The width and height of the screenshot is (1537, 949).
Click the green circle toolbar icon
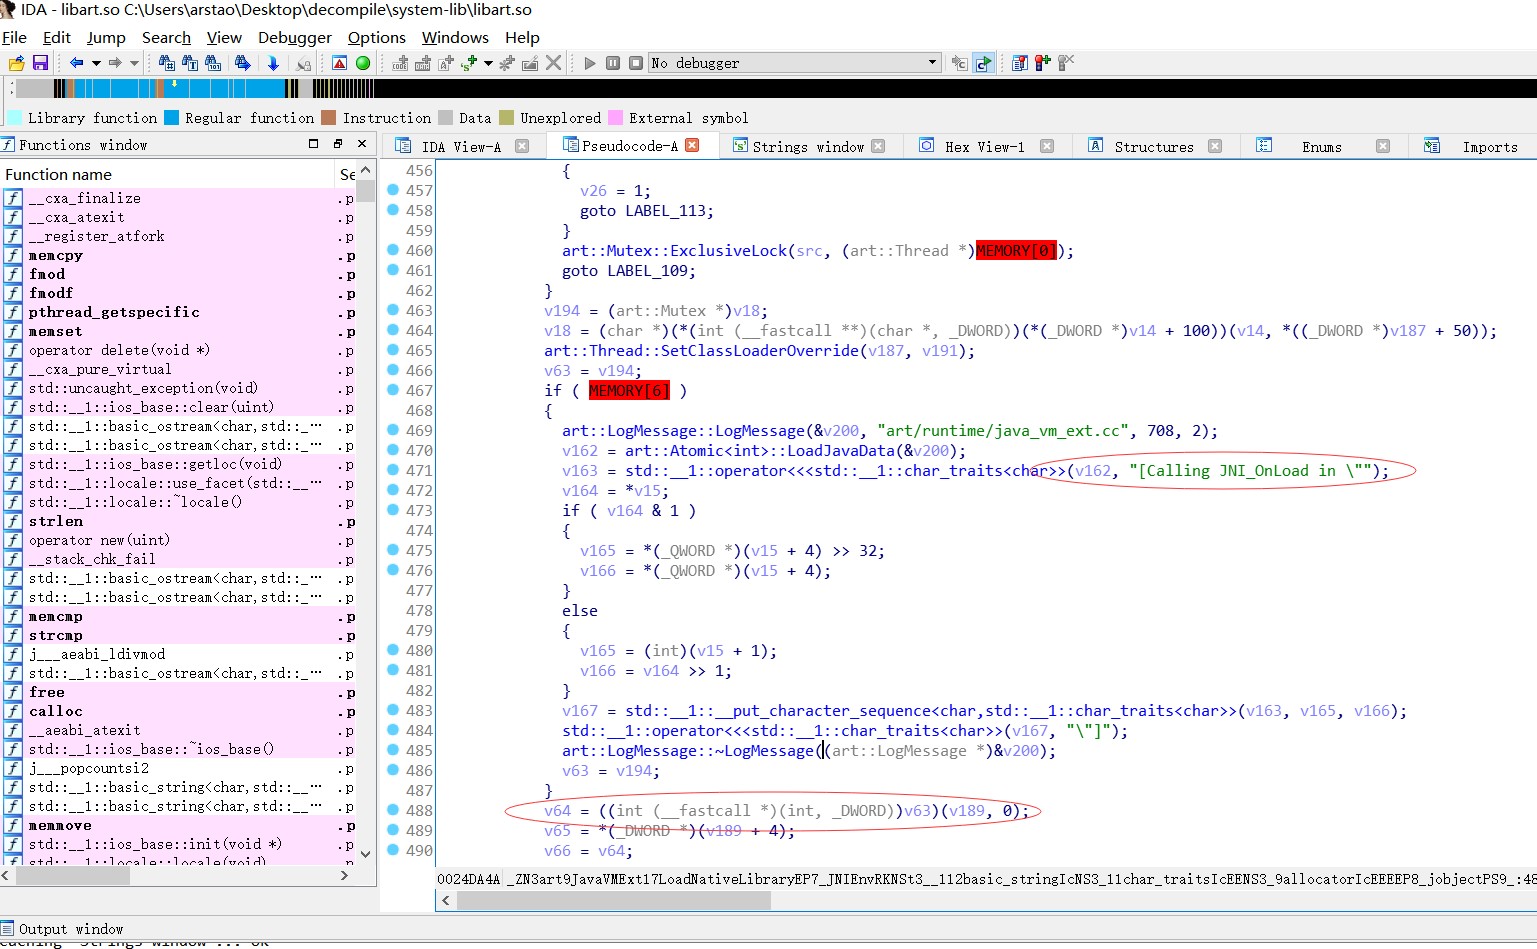click(363, 63)
